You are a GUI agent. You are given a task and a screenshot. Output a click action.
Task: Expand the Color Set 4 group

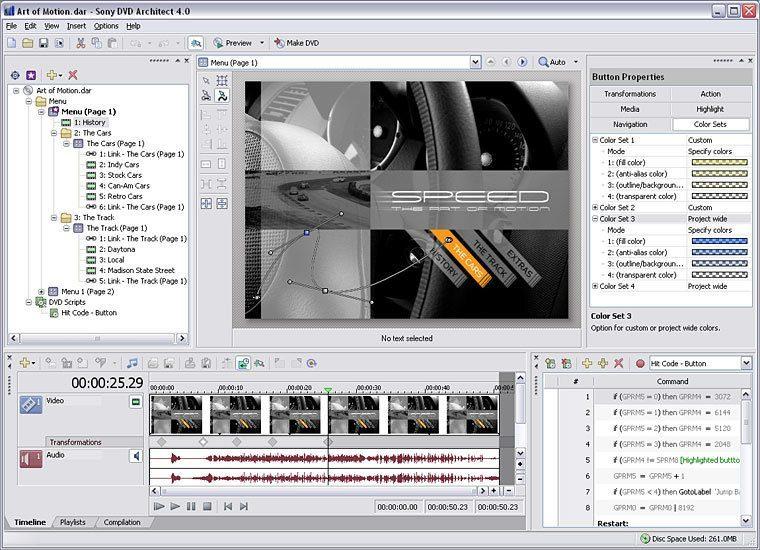point(595,286)
